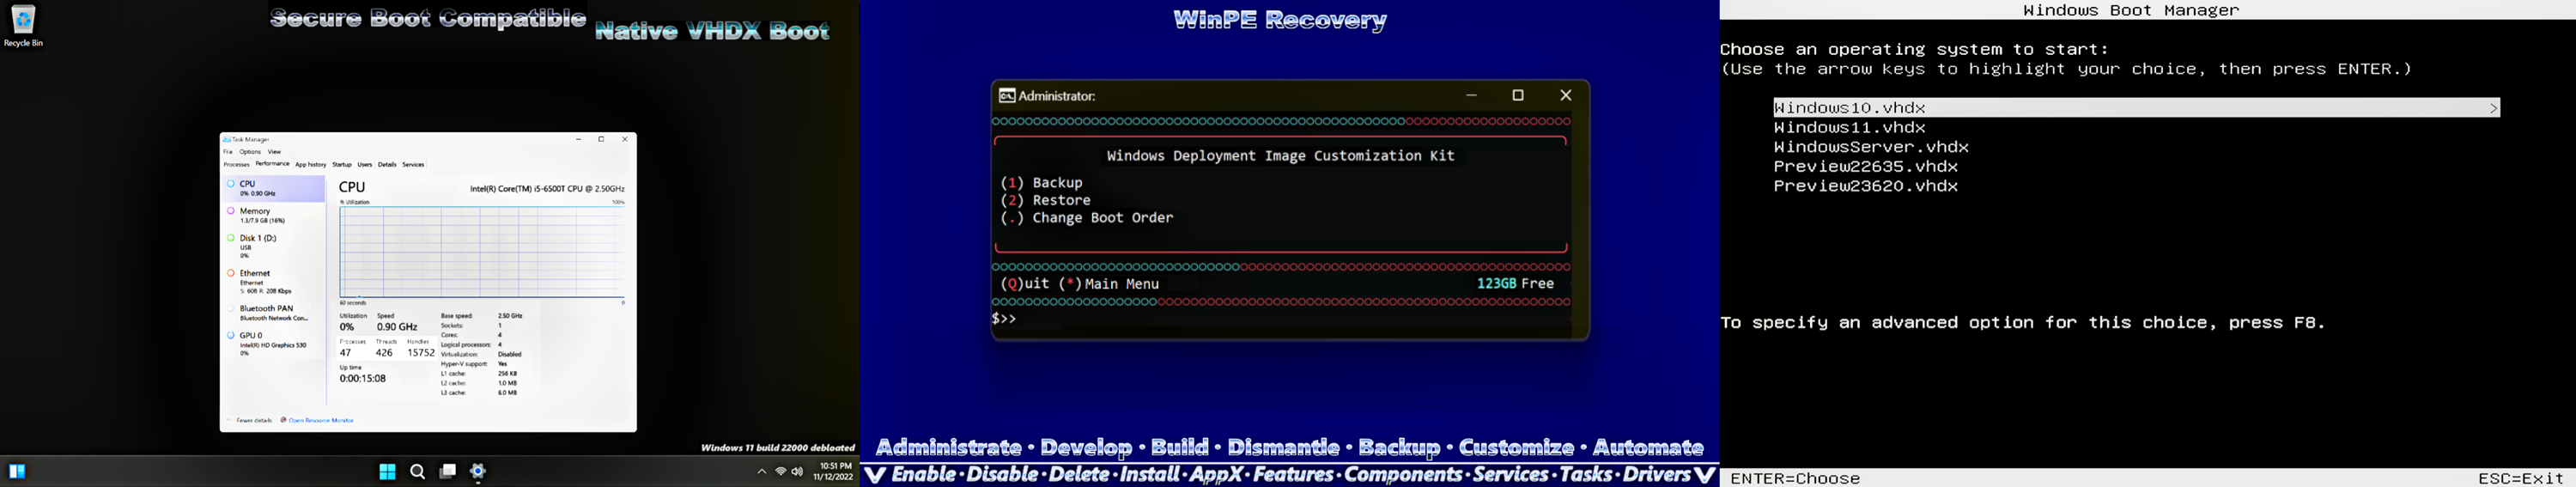Screen dimensions: 2576x487
Task: Click ENTER=Choose in the boot footer
Action: tap(1795, 479)
